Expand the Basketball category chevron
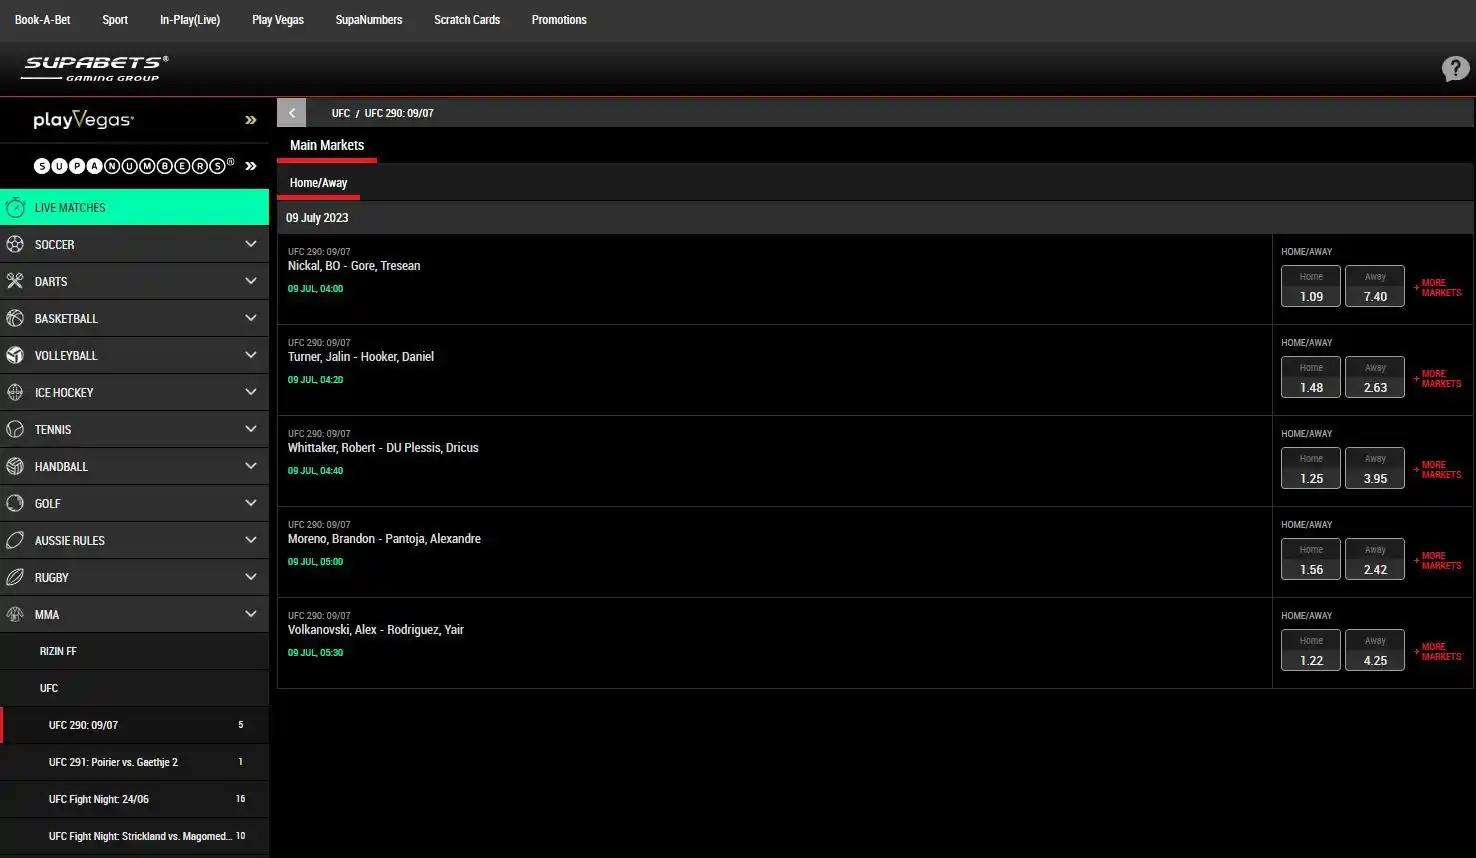1476x858 pixels. pyautogui.click(x=251, y=318)
